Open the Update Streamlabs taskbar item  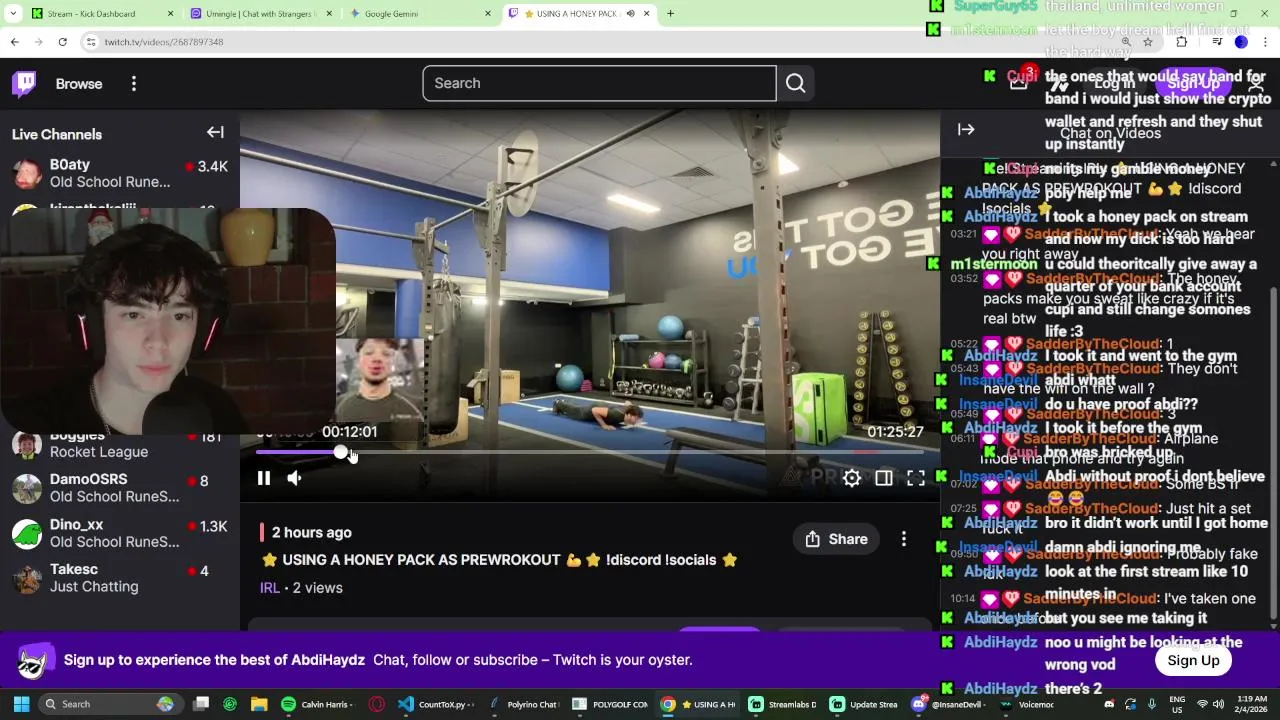865,704
